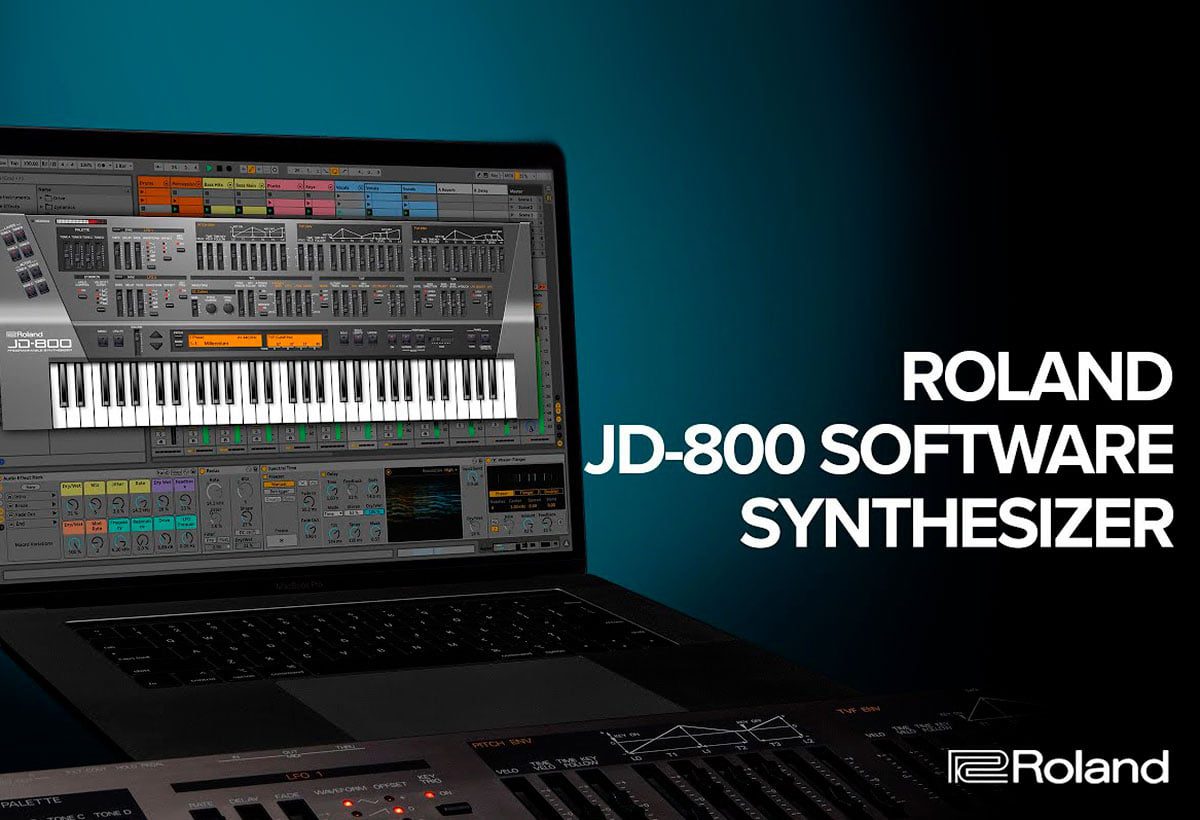The height and width of the screenshot is (820, 1200).
Task: Select the yellow Rate macro label
Action: 138,487
